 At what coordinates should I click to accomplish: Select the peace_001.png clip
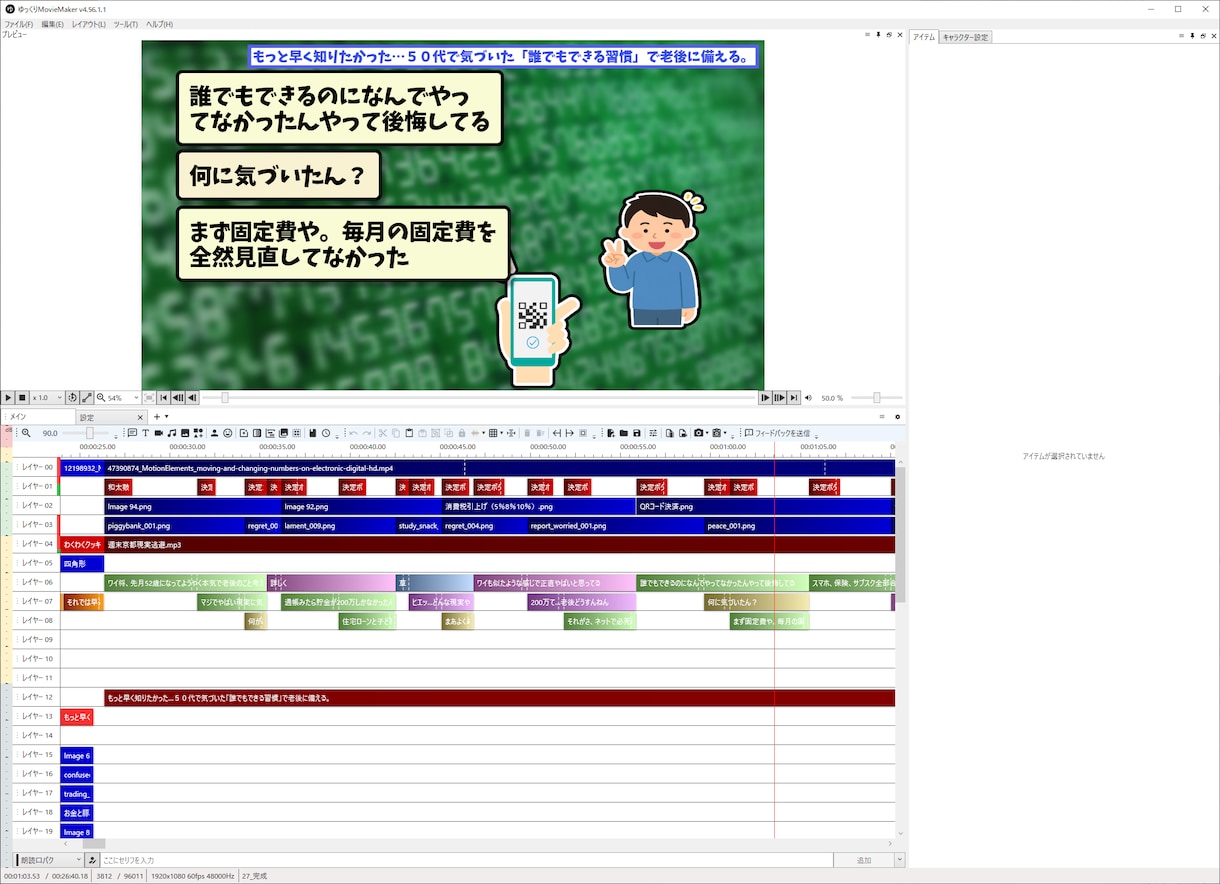click(x=798, y=525)
